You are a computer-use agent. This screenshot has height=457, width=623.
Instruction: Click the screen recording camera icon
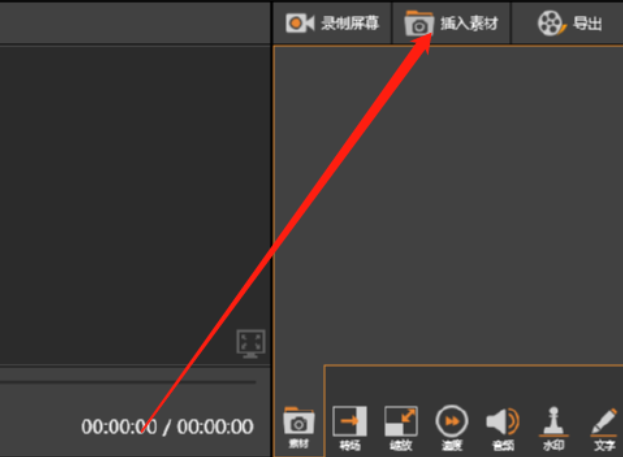[300, 23]
